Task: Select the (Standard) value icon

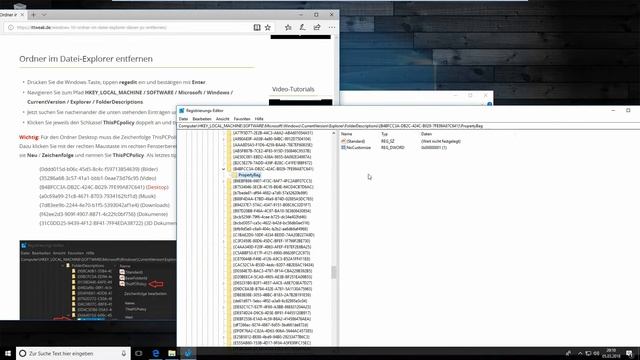Action: click(x=343, y=141)
